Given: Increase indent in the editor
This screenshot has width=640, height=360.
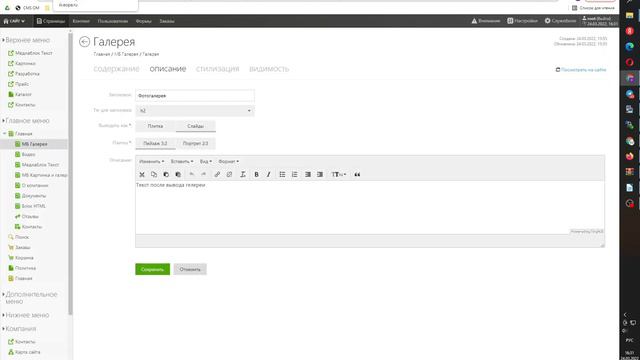Looking at the screenshot, I should click(x=320, y=175).
